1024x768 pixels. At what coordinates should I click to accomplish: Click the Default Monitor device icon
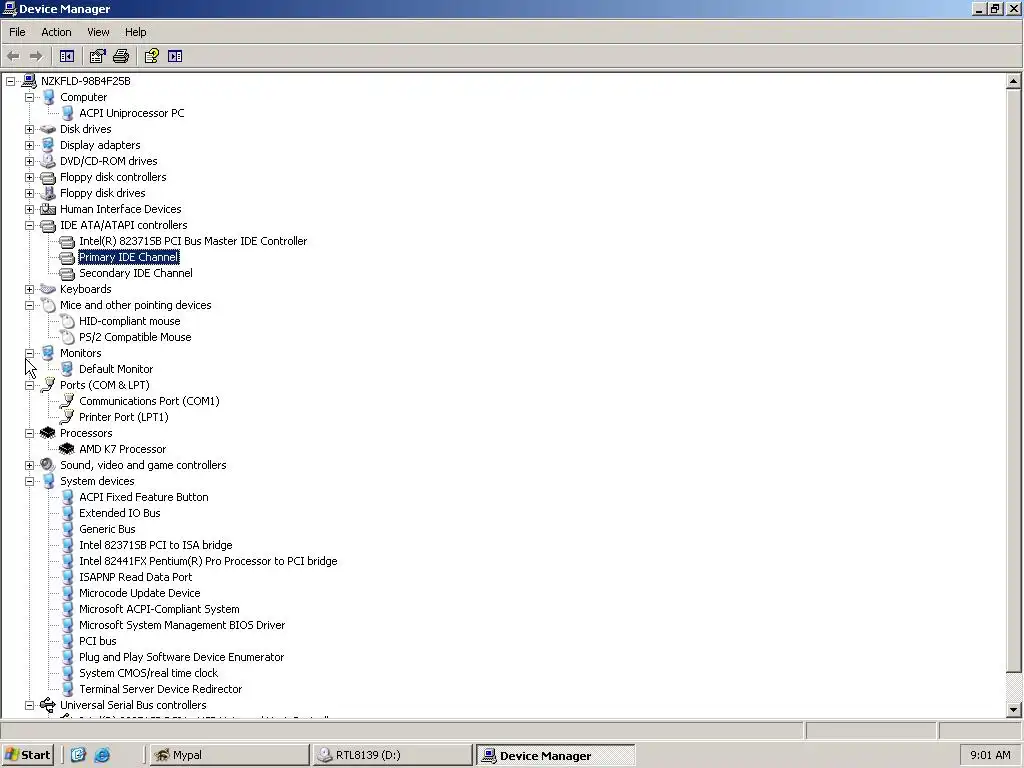(67, 369)
